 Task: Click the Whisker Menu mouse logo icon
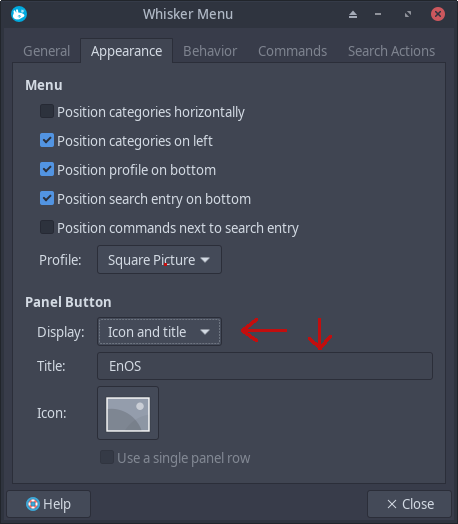pos(19,14)
